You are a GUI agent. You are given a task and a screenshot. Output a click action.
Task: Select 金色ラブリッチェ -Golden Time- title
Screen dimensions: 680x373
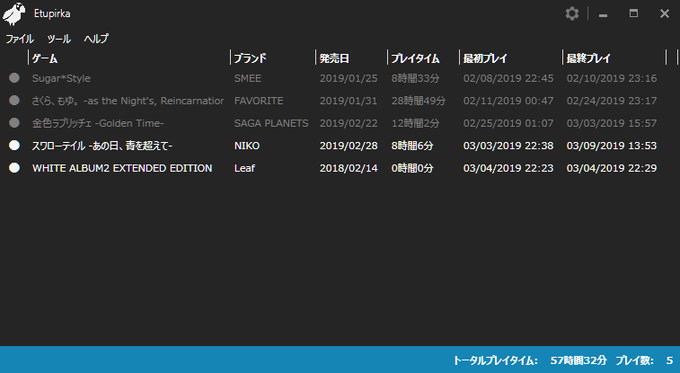coord(98,123)
